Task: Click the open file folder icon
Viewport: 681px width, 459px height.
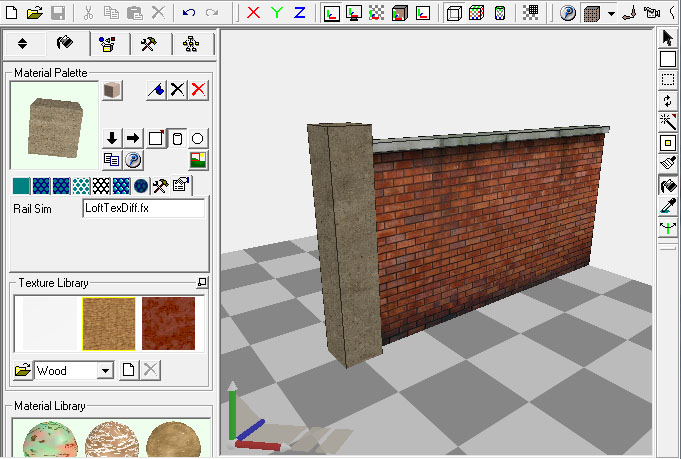Action: 34,13
